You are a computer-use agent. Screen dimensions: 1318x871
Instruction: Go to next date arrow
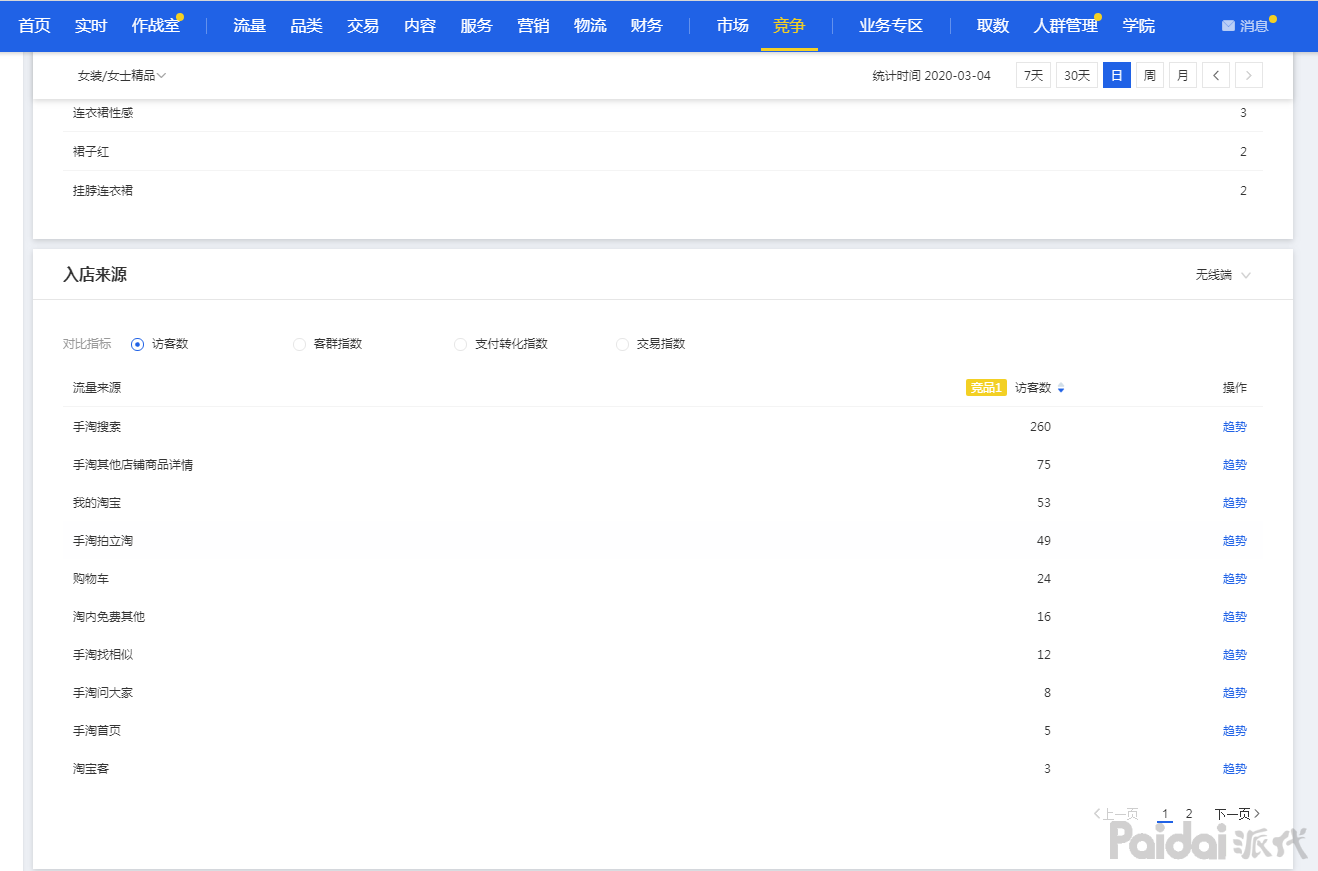pos(1249,75)
